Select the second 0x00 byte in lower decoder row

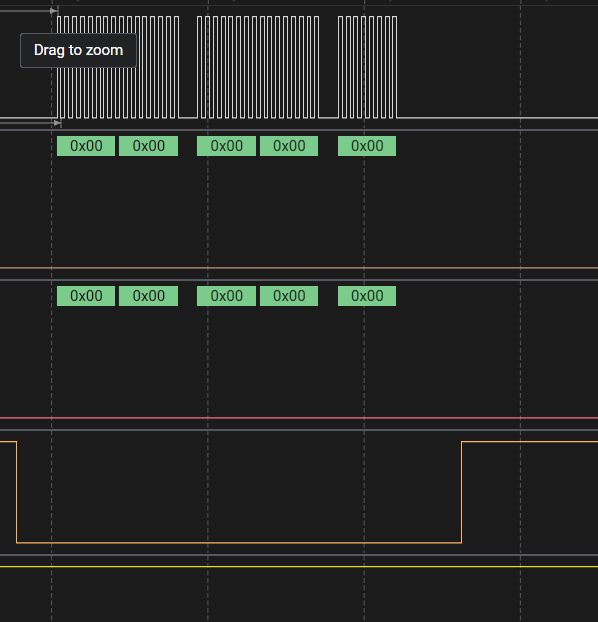tap(148, 296)
